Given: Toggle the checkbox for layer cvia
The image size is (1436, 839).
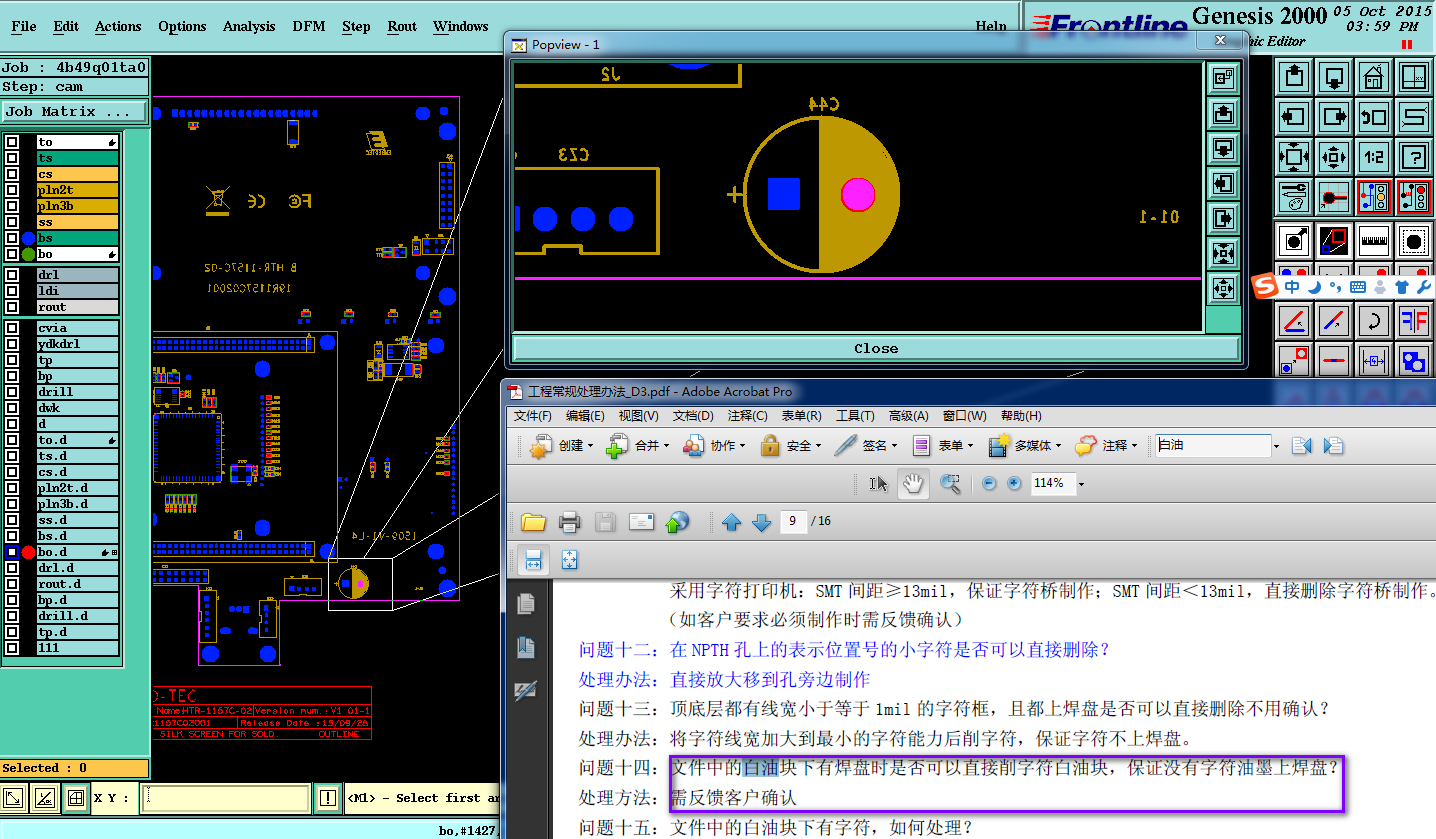Looking at the screenshot, I should pos(12,328).
